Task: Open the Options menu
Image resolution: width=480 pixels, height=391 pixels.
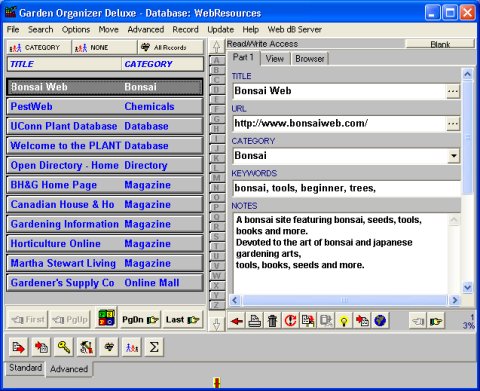Action: 76,30
